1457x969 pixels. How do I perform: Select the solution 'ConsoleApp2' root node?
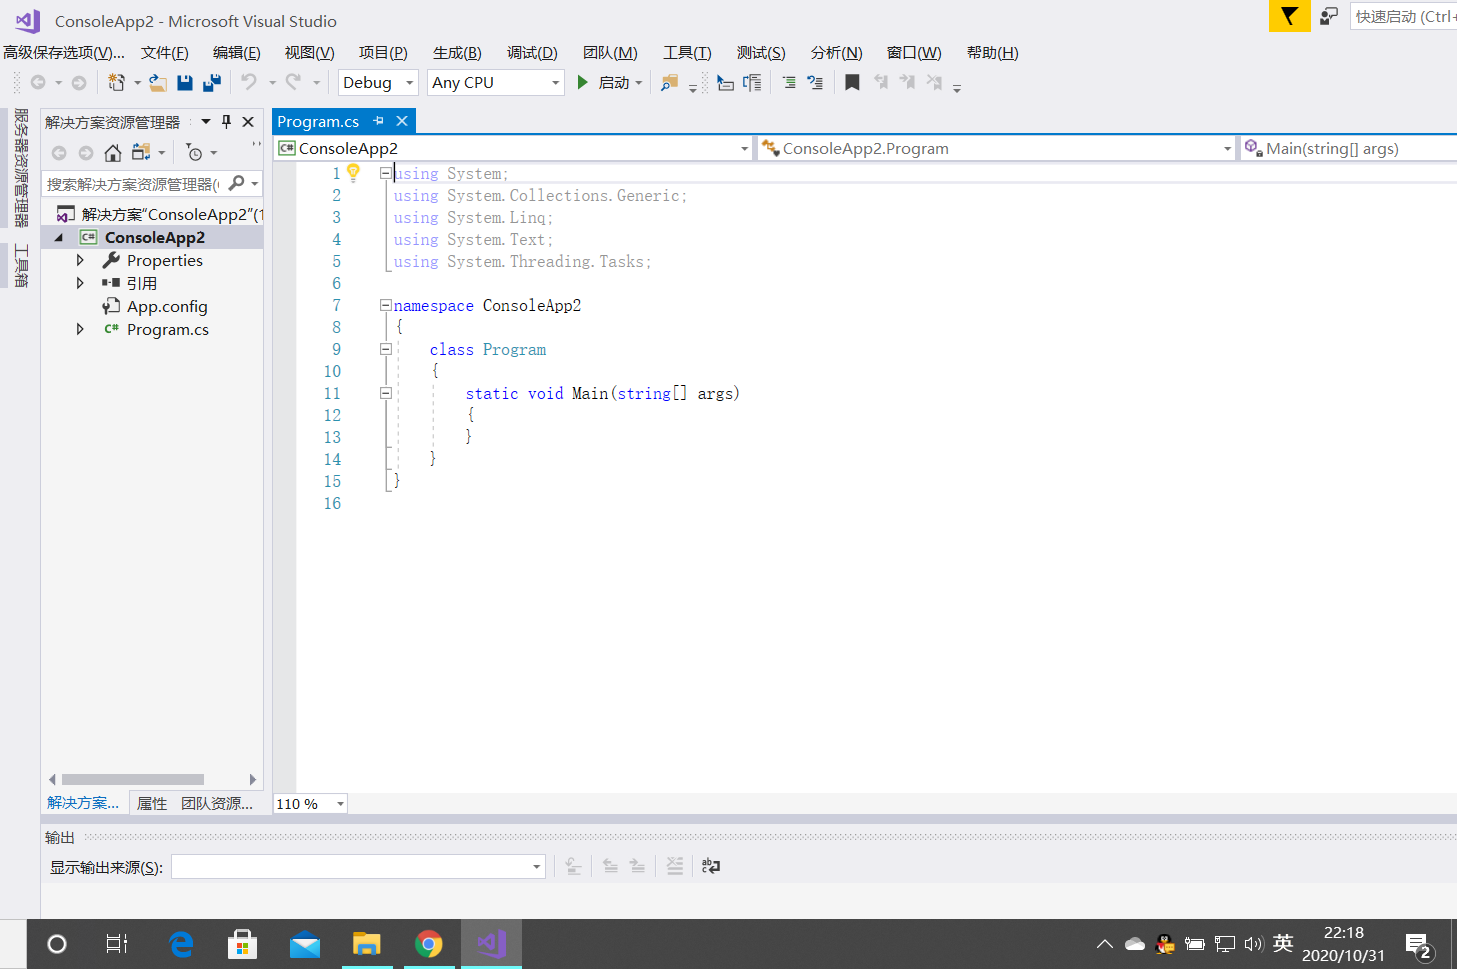tap(160, 214)
